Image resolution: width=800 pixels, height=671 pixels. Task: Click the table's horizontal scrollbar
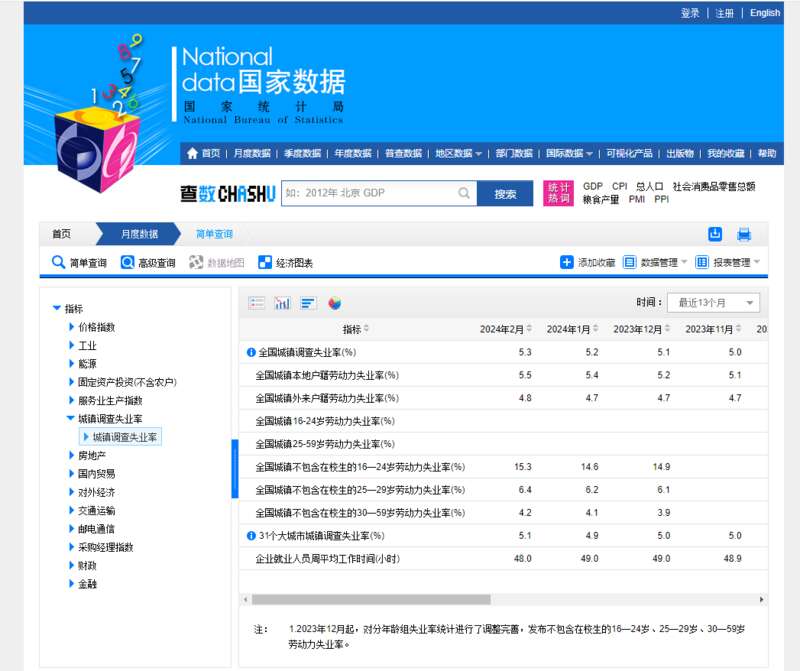point(370,599)
